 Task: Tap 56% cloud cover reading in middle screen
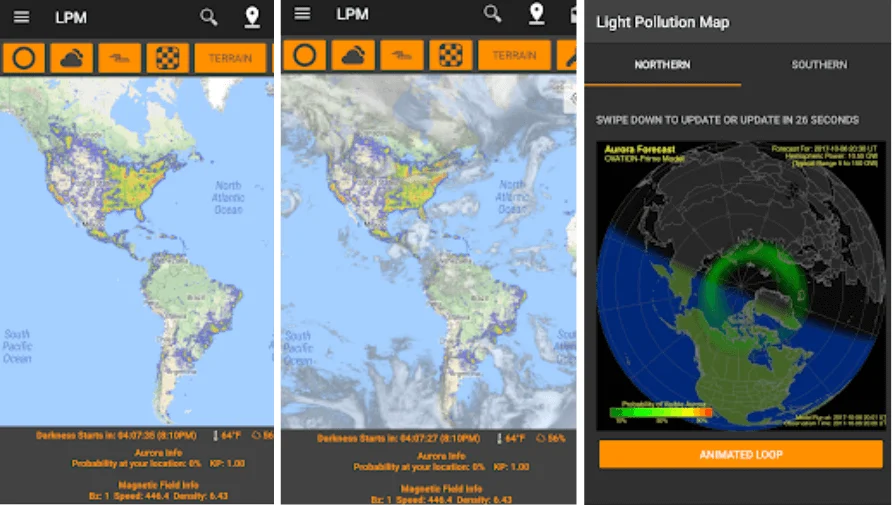coord(551,438)
